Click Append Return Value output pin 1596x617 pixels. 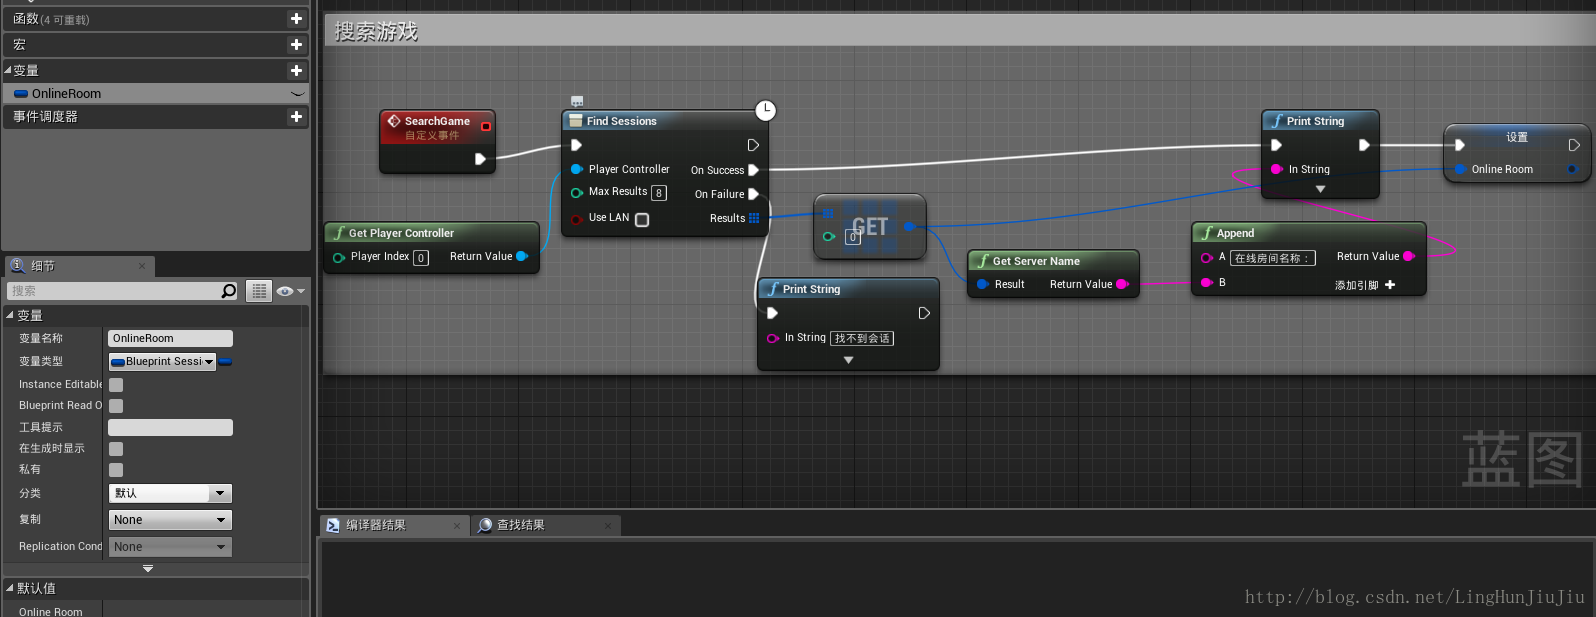point(1409,256)
